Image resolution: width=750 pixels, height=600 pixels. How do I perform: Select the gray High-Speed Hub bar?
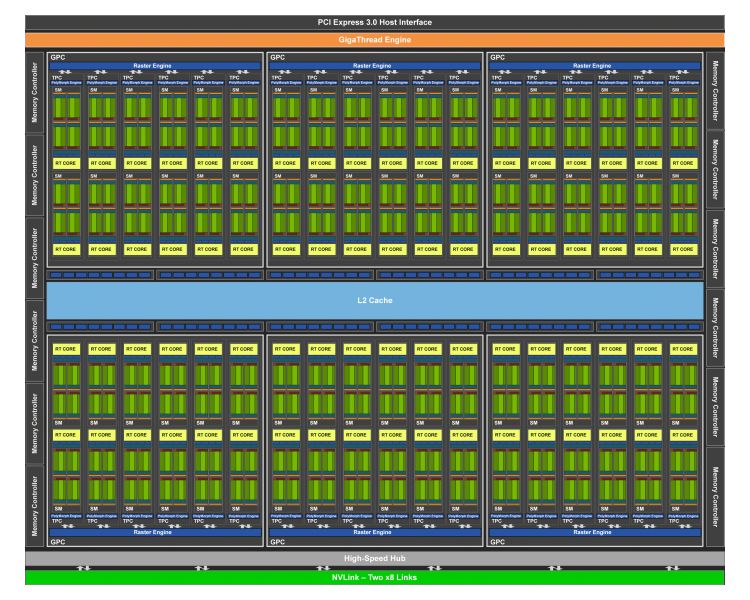coord(374,557)
